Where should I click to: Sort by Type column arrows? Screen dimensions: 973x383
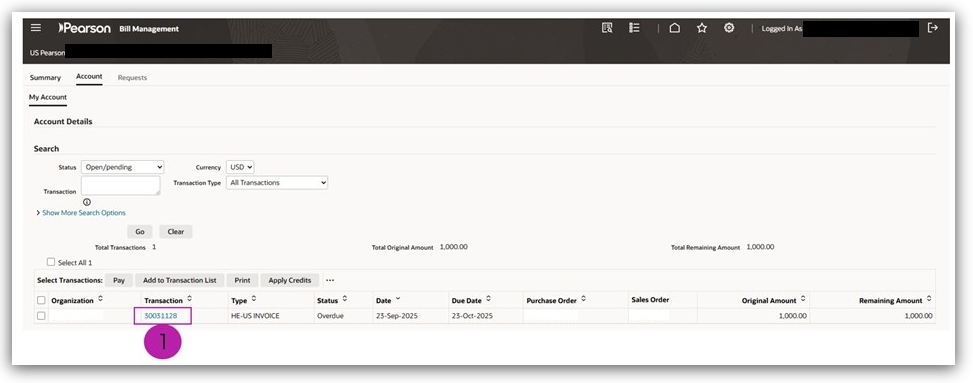click(x=254, y=299)
